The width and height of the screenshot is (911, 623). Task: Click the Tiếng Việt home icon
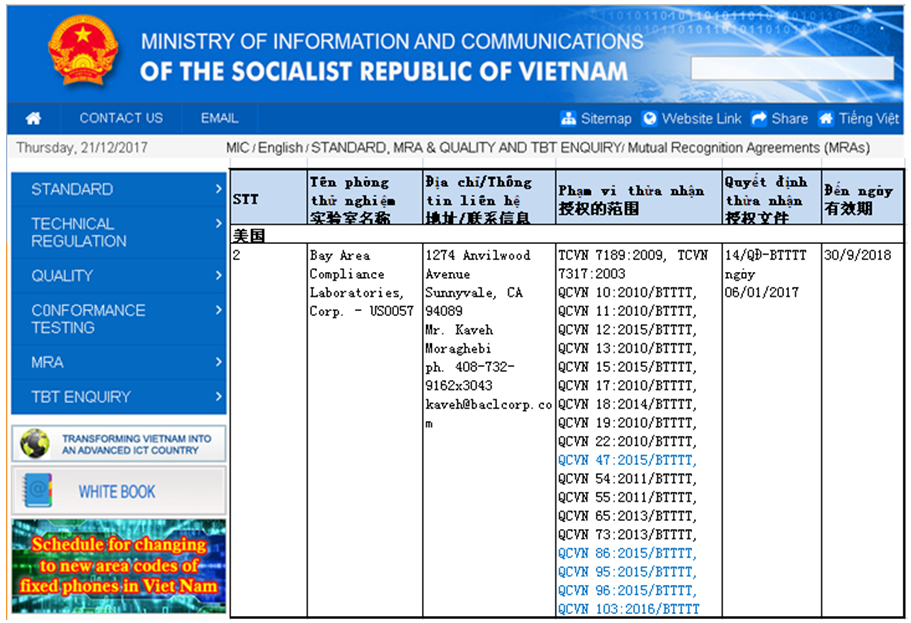coord(826,119)
